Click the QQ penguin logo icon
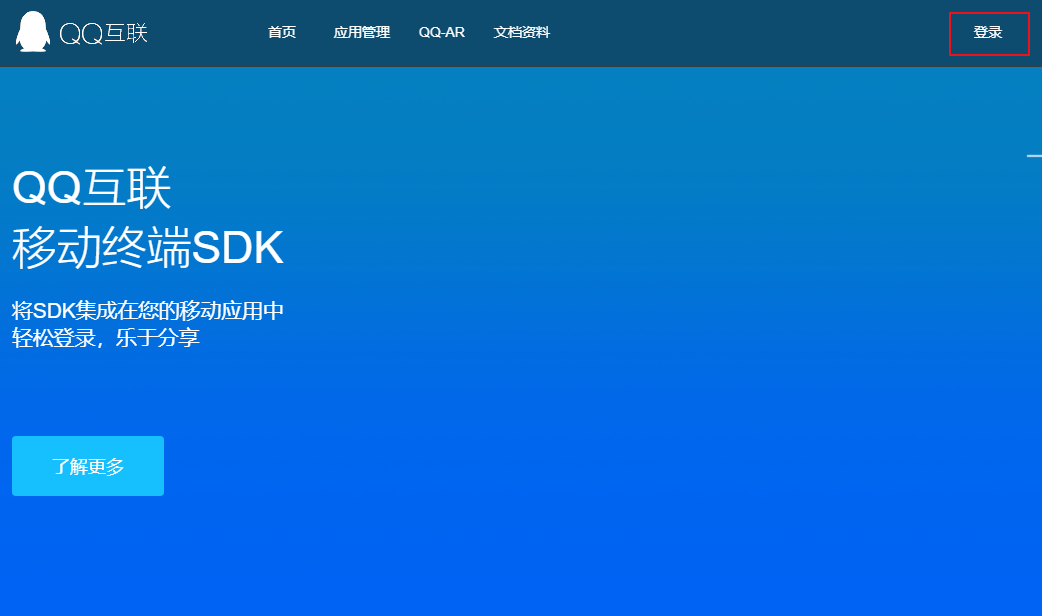This screenshot has height=616, width=1042. click(x=33, y=31)
